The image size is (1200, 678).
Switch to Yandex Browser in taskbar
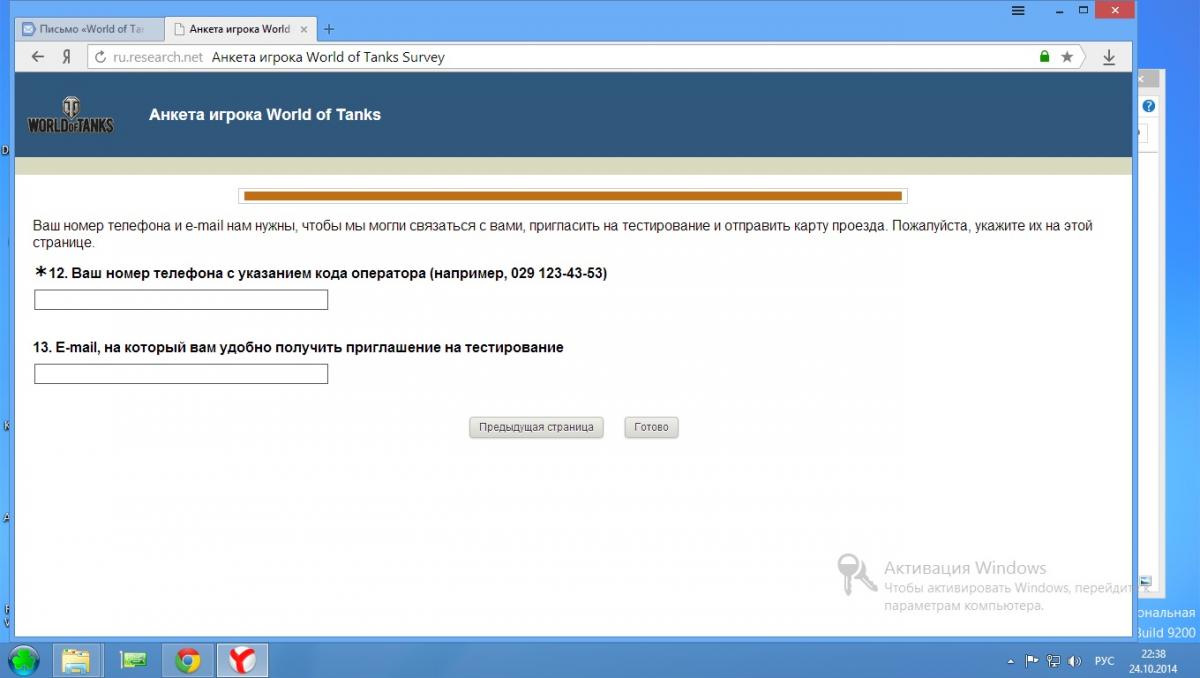(x=242, y=660)
